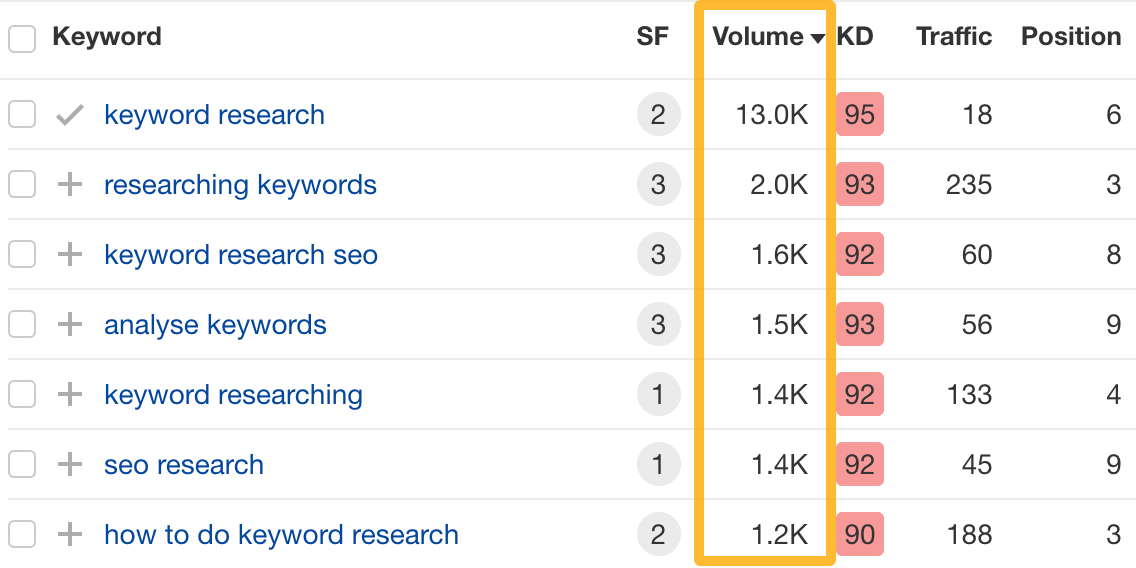Expand SERP features count for analyse keywords
This screenshot has height=568, width=1136.
tap(657, 325)
